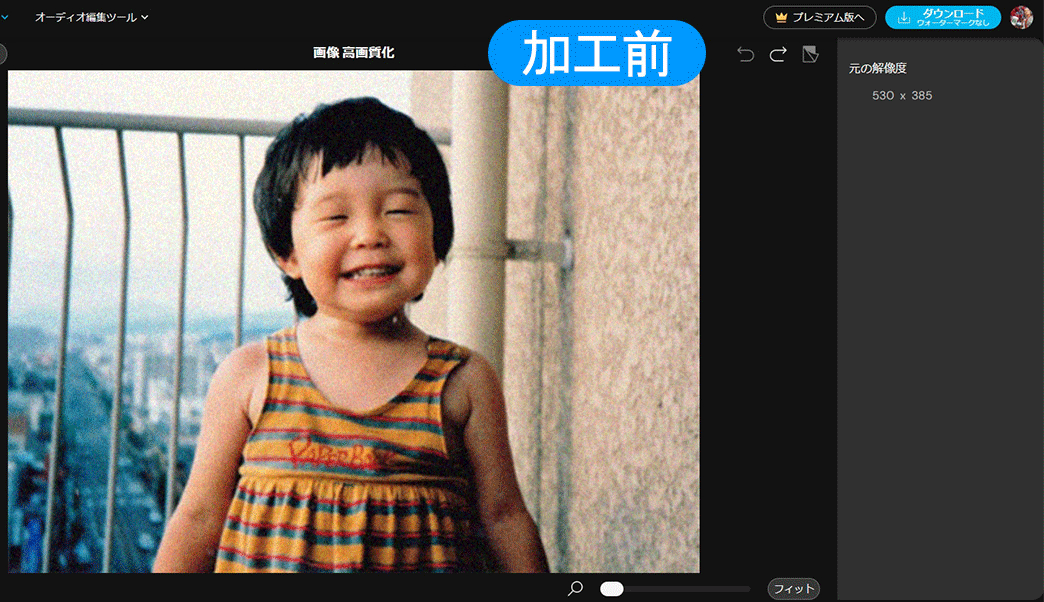Expand the chevron next to オーディオ編集ツール label
Screen dimensions: 1044x602
pyautogui.click(x=146, y=17)
